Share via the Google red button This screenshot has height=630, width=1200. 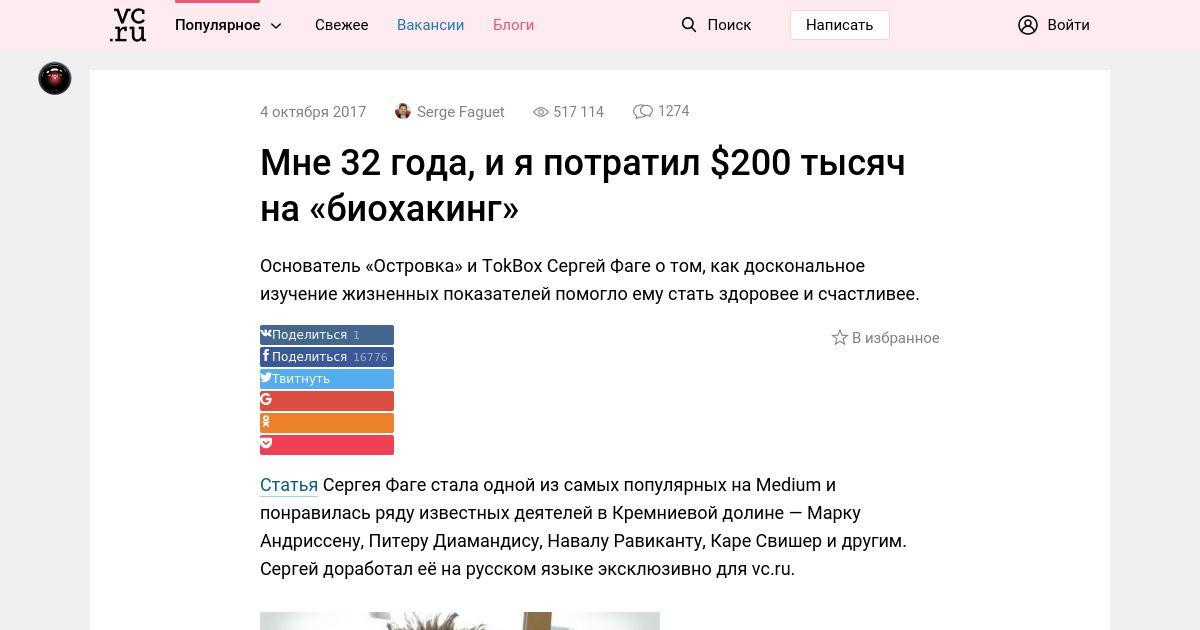coord(327,401)
